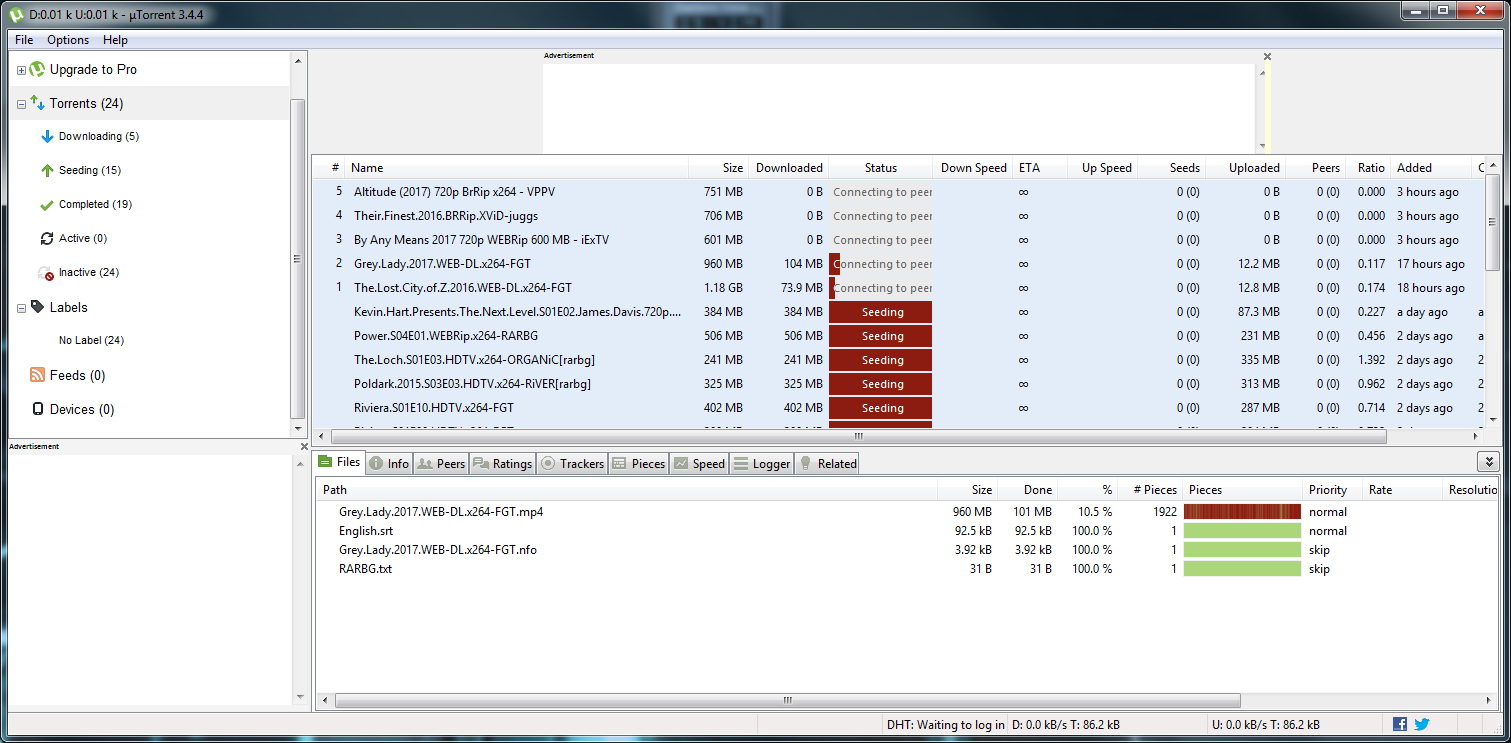Close the left sidebar advertisement
This screenshot has height=743, width=1511.
(x=303, y=446)
